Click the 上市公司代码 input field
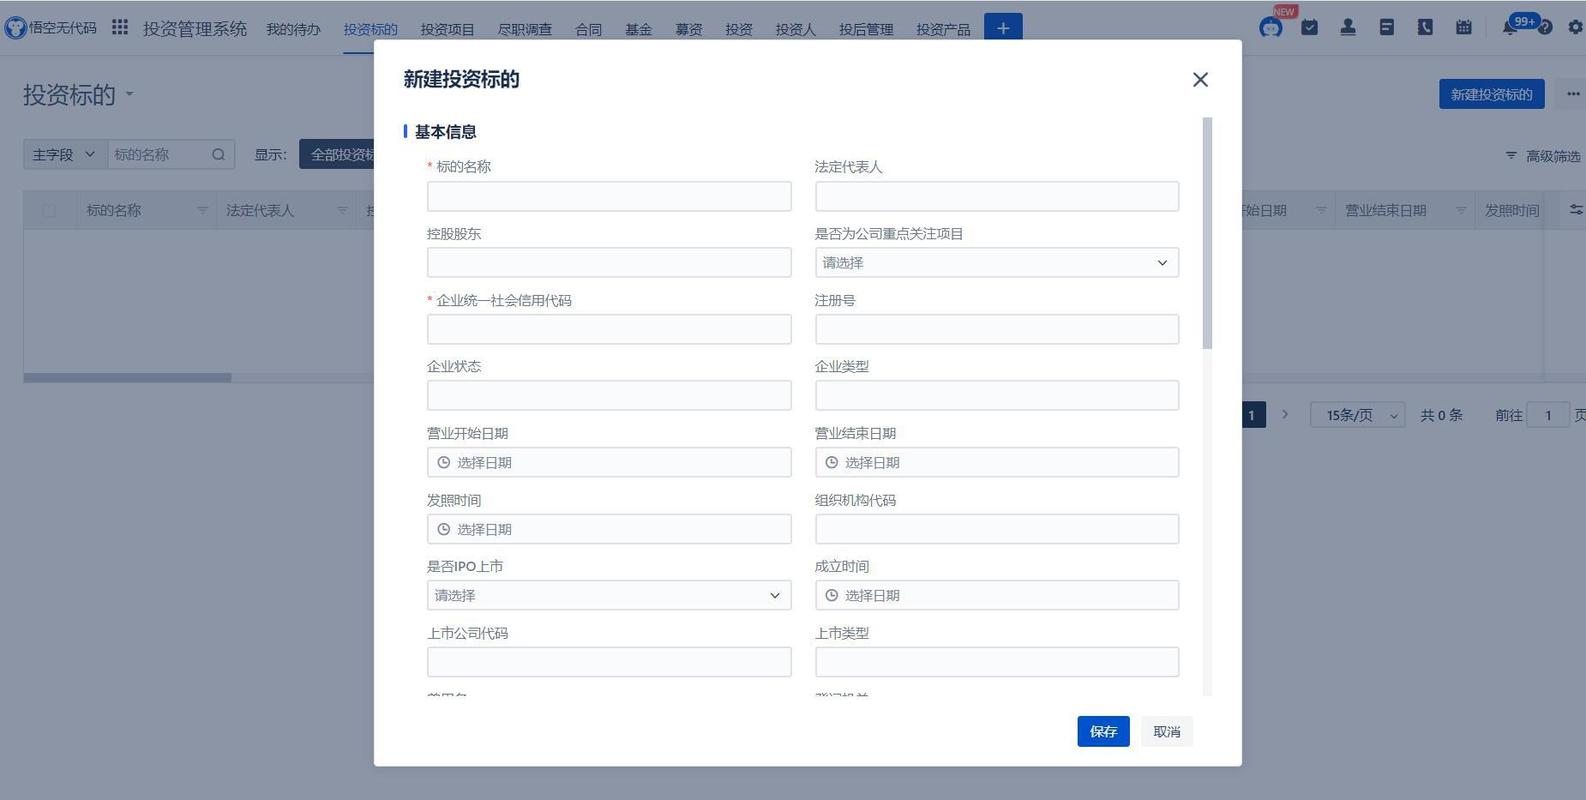This screenshot has height=800, width=1586. click(x=609, y=662)
